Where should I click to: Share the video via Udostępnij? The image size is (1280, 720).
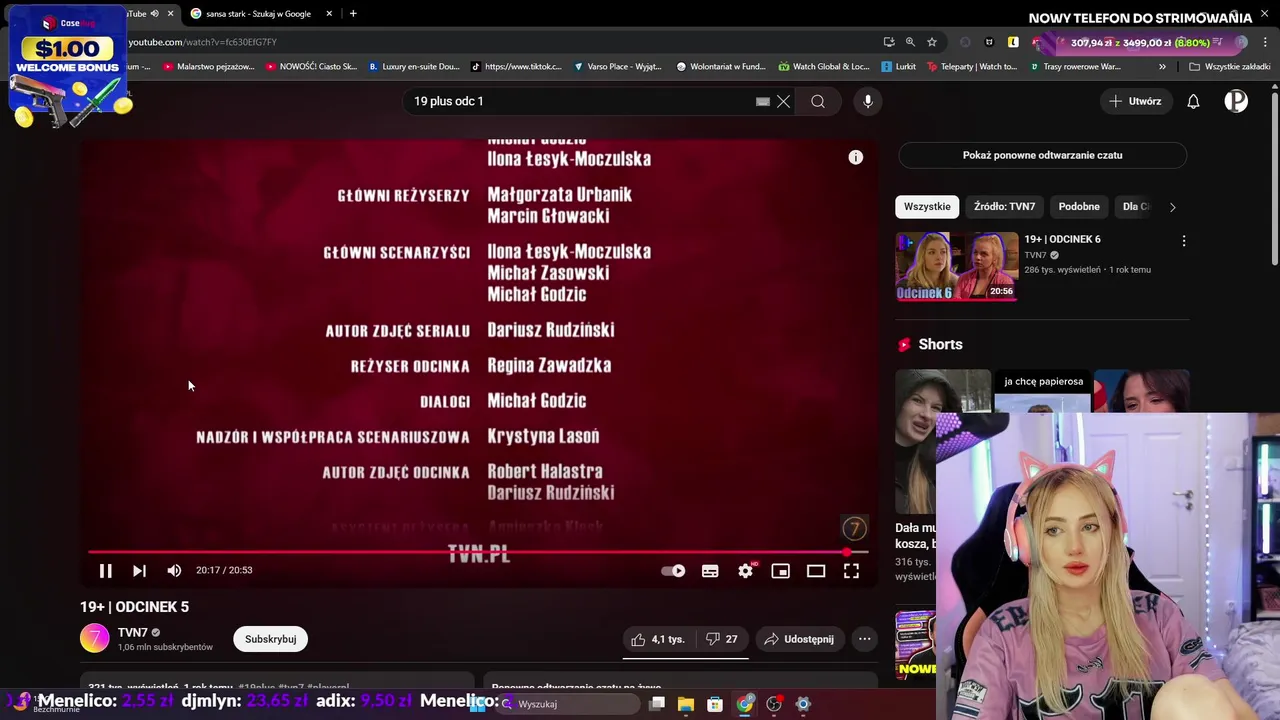[799, 639]
